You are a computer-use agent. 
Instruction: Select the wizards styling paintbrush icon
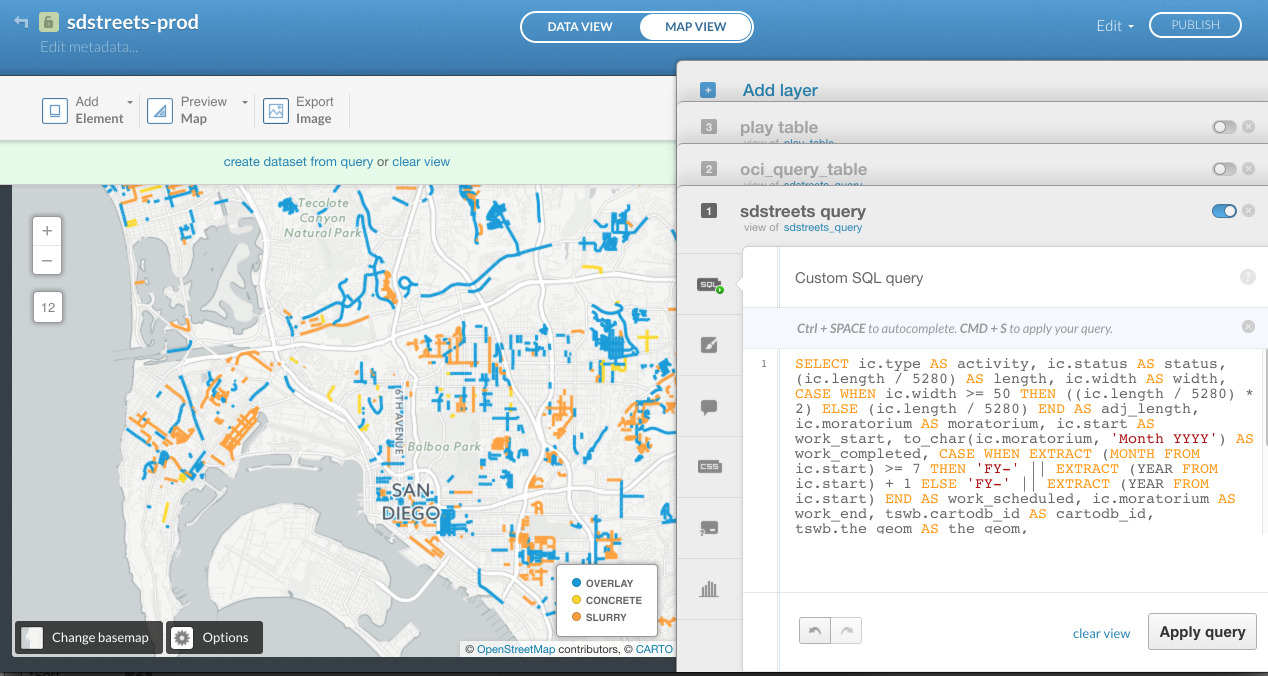(710, 344)
